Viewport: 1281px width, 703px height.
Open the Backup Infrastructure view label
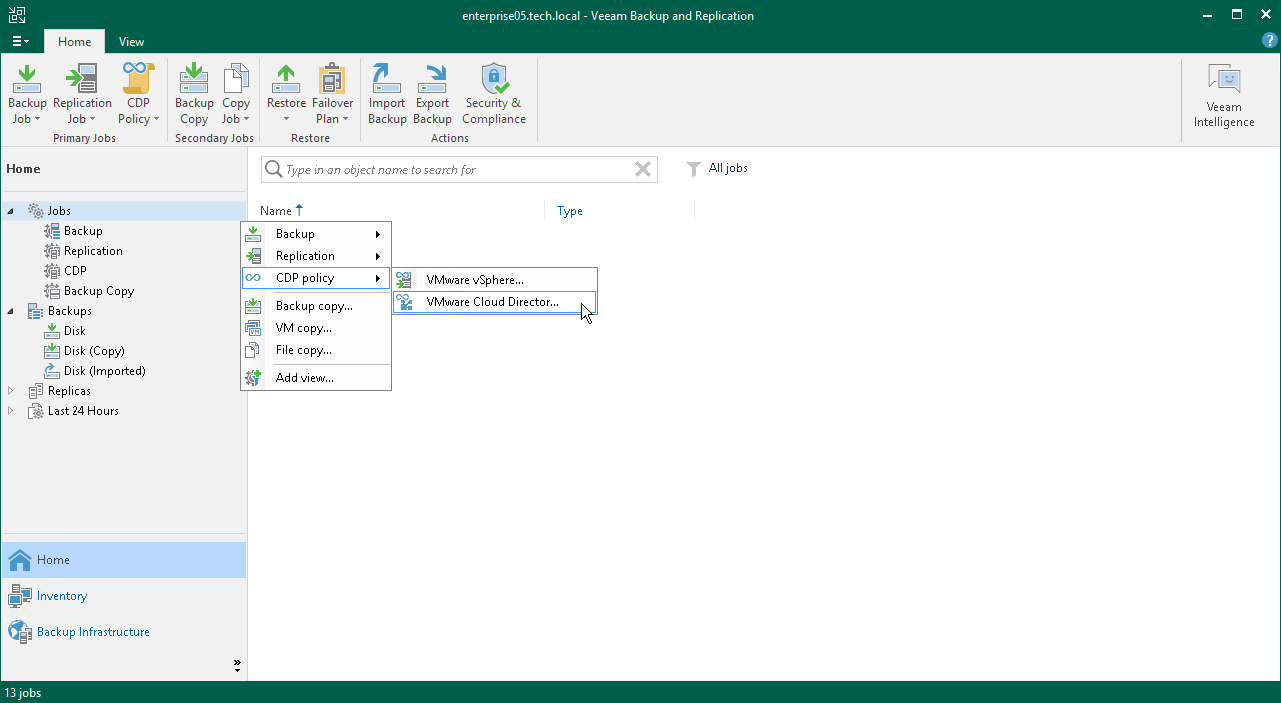tap(93, 632)
